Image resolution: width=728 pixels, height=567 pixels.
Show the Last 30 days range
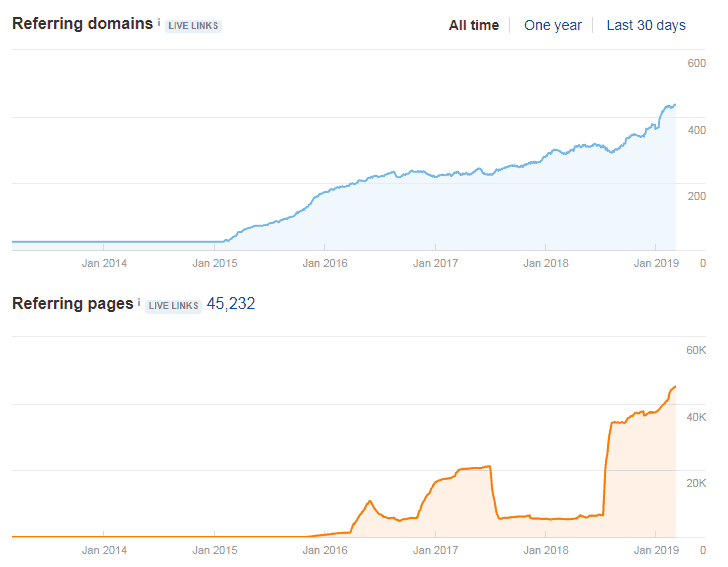[x=646, y=25]
